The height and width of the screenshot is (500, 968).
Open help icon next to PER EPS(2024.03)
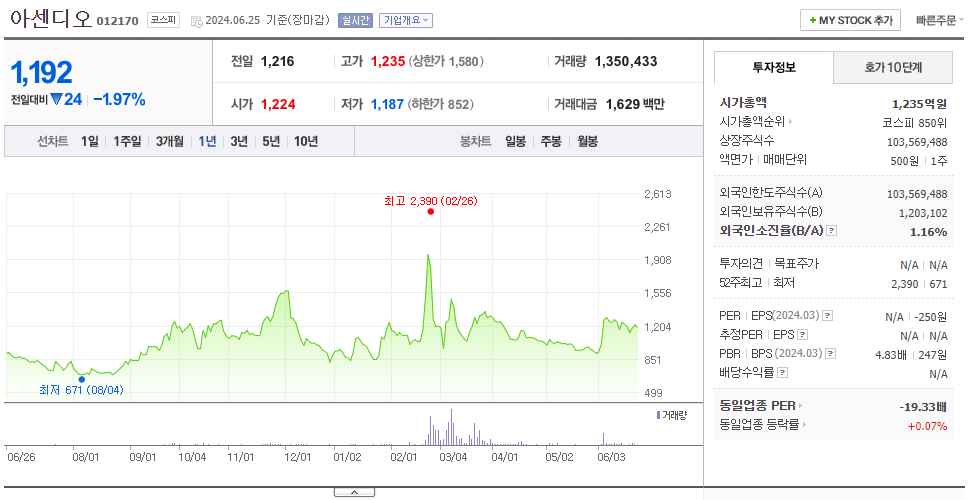click(828, 316)
